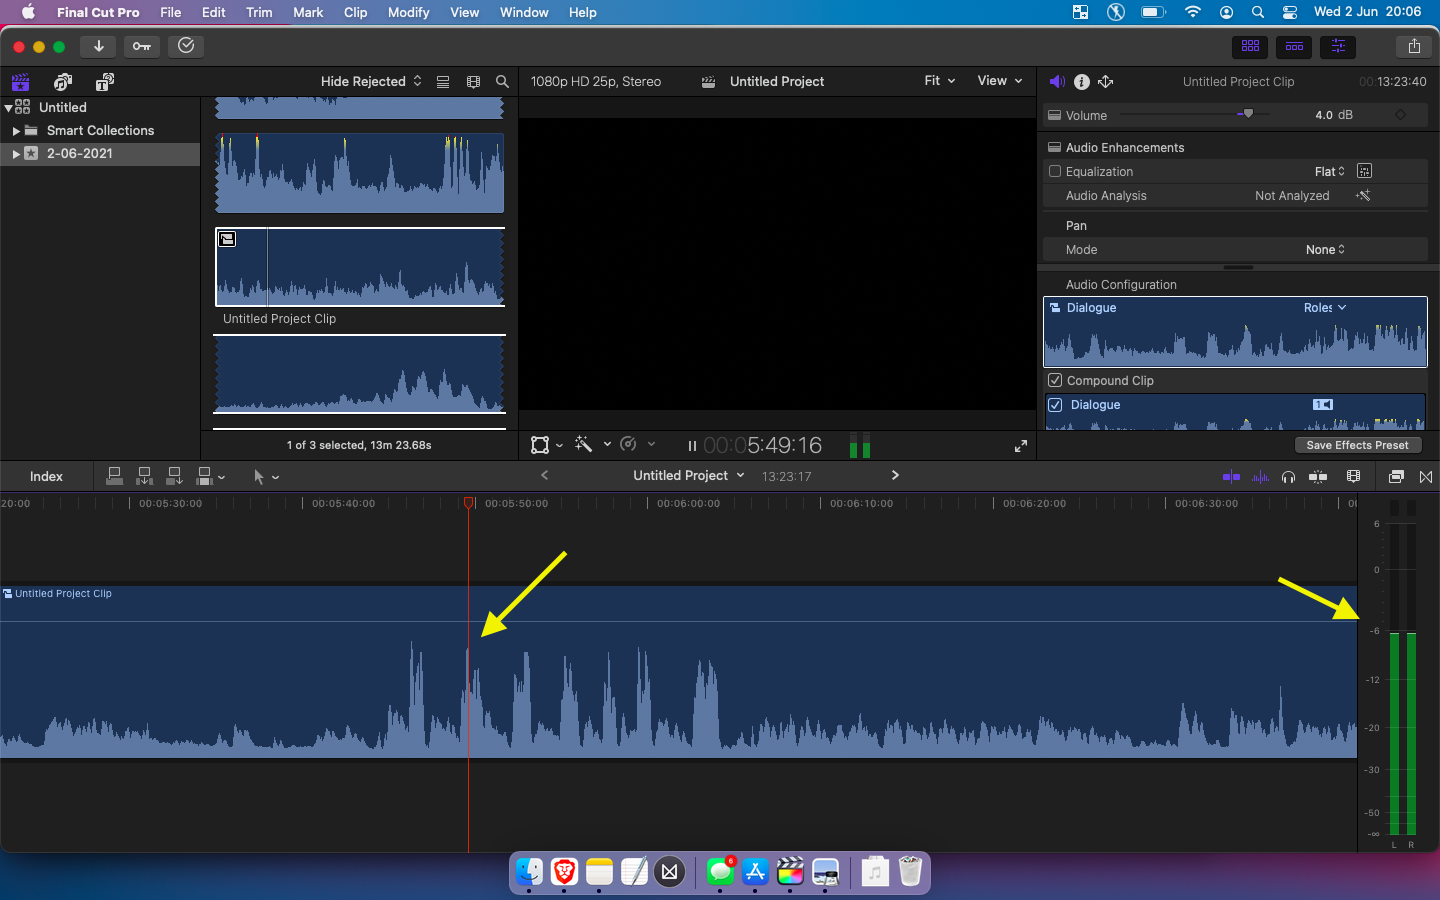This screenshot has height=900, width=1440.
Task: Expand the Smart Collections folder
Action: coord(16,131)
